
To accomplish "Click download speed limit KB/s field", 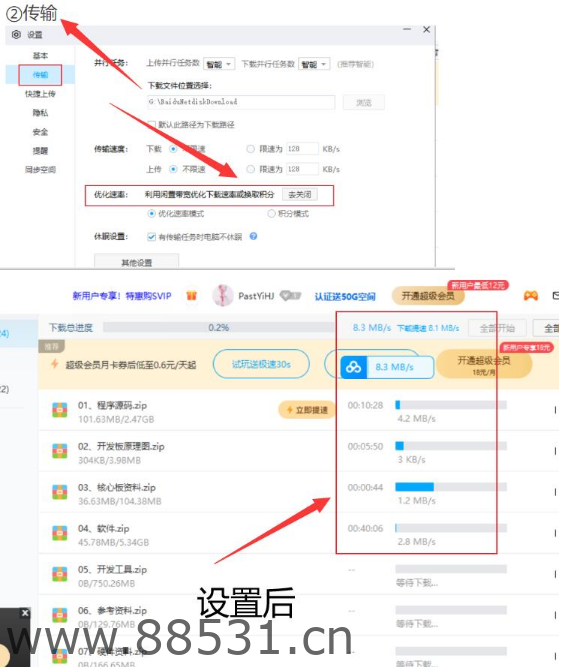I will tap(302, 149).
